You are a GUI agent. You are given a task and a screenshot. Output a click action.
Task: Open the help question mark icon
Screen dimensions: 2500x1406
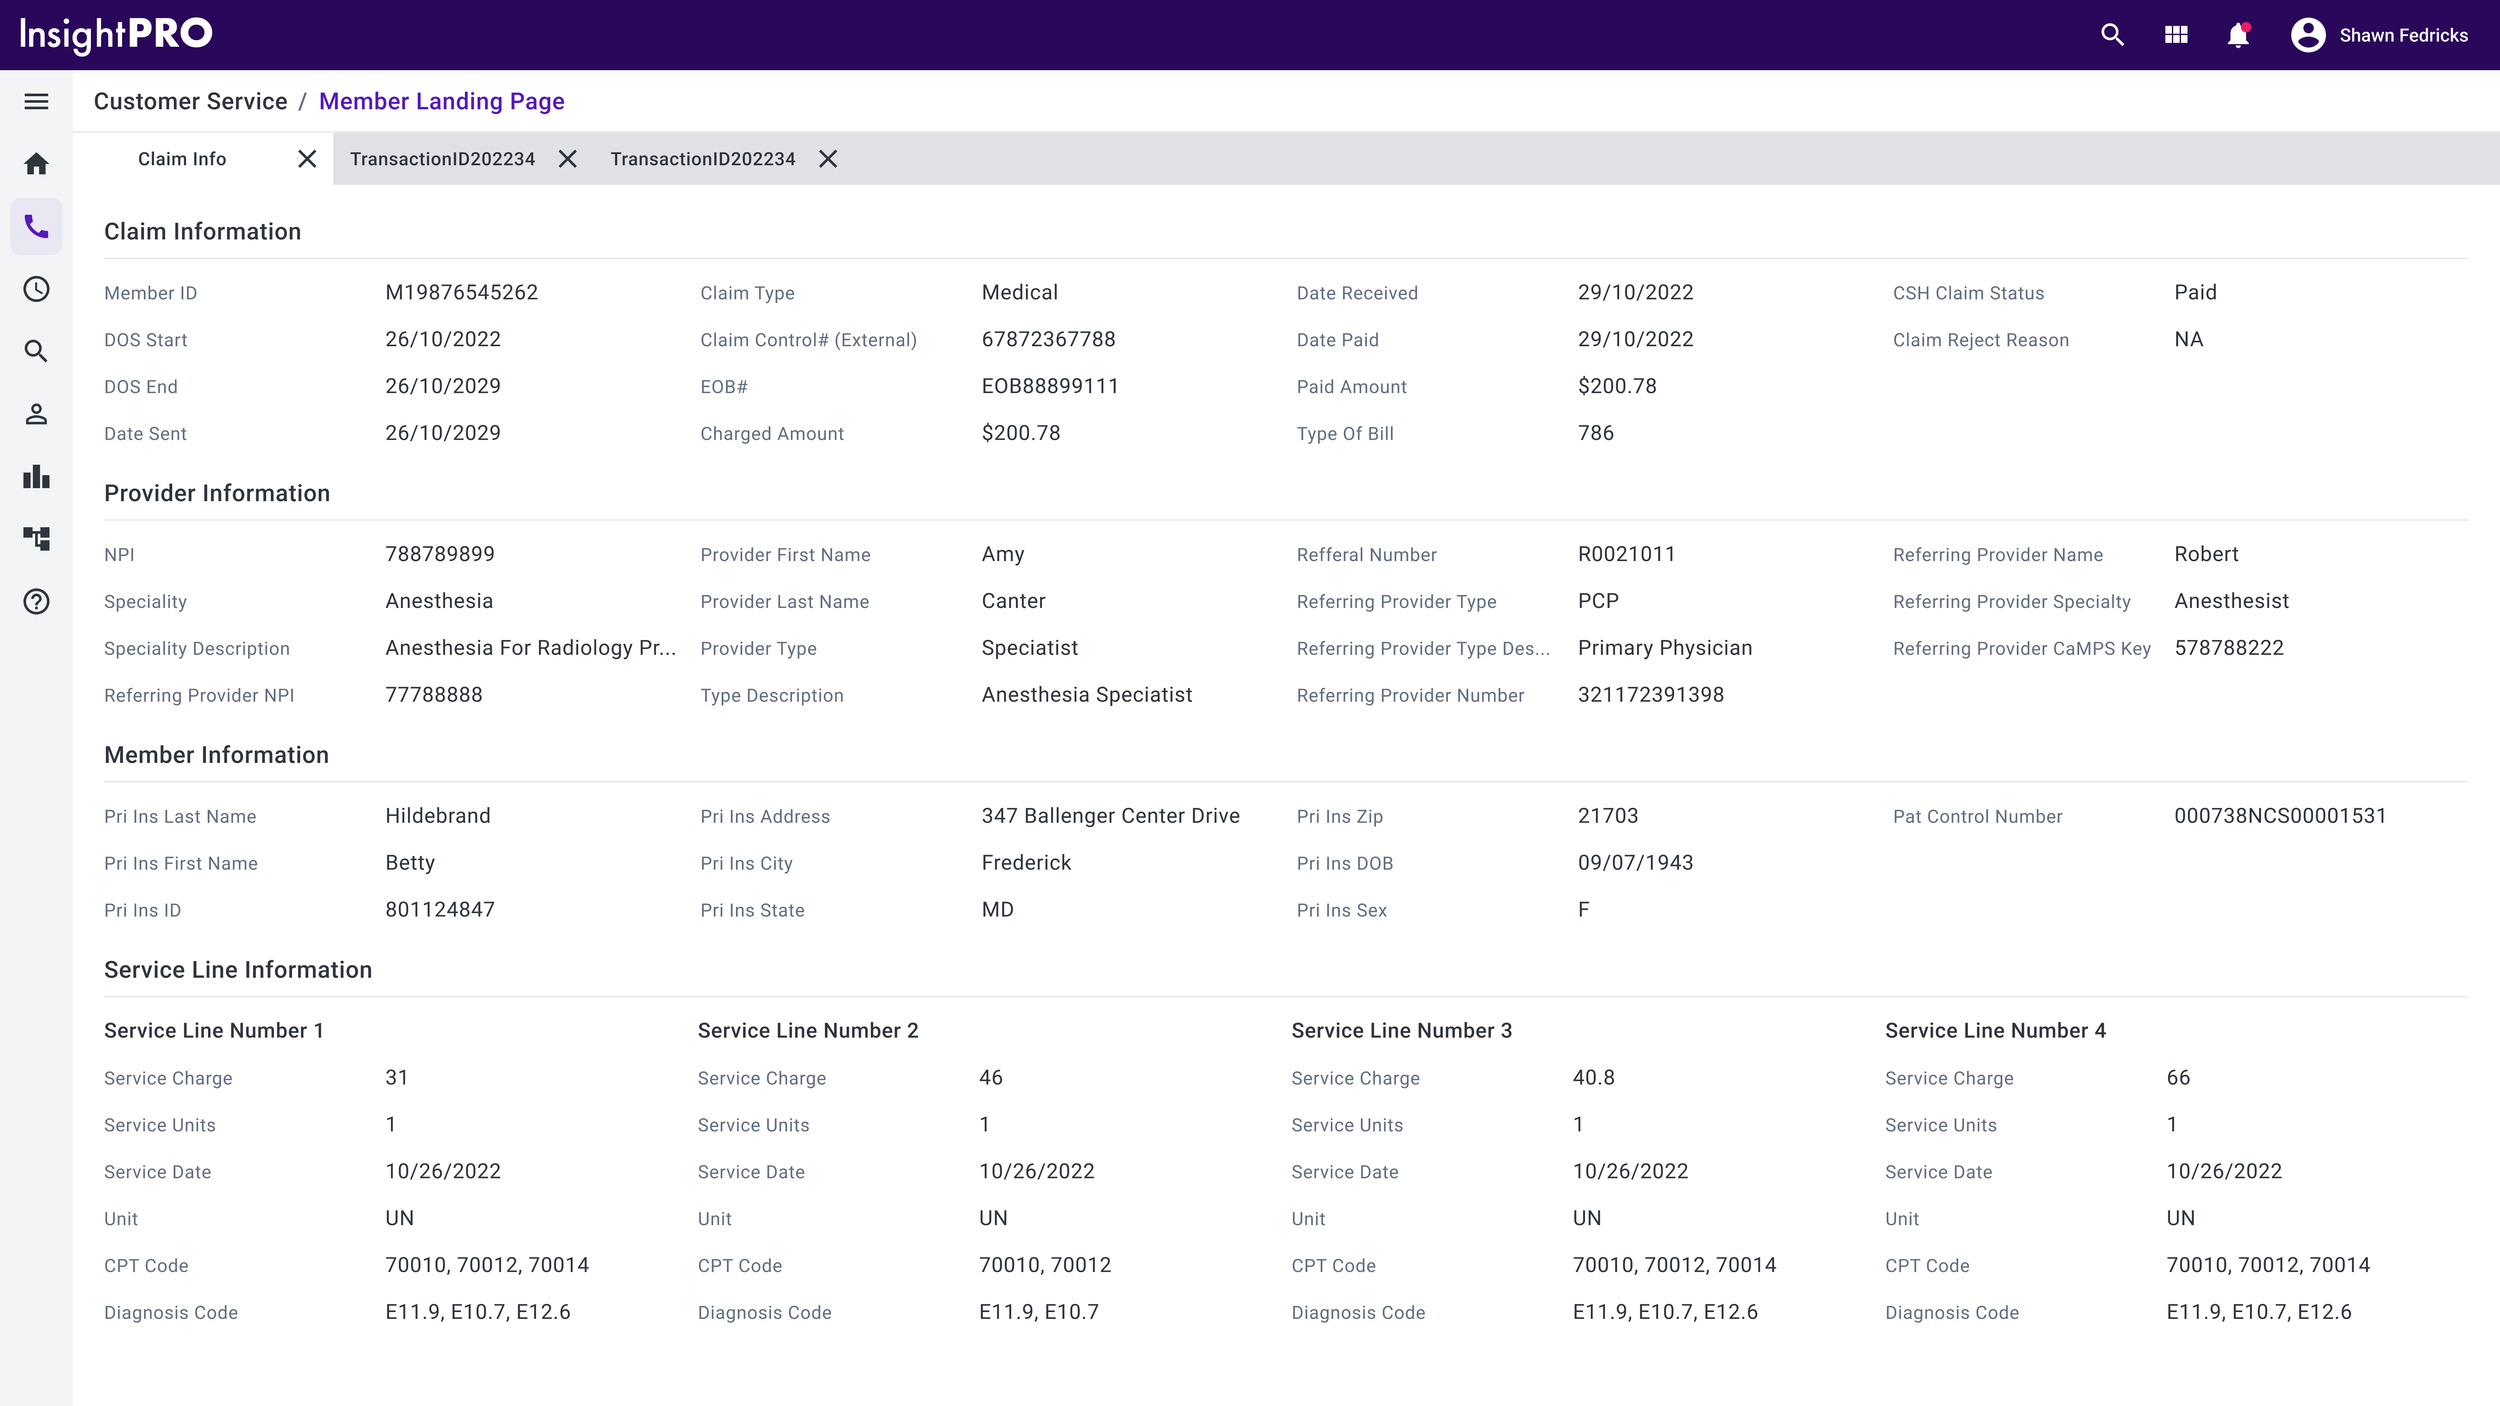click(36, 601)
